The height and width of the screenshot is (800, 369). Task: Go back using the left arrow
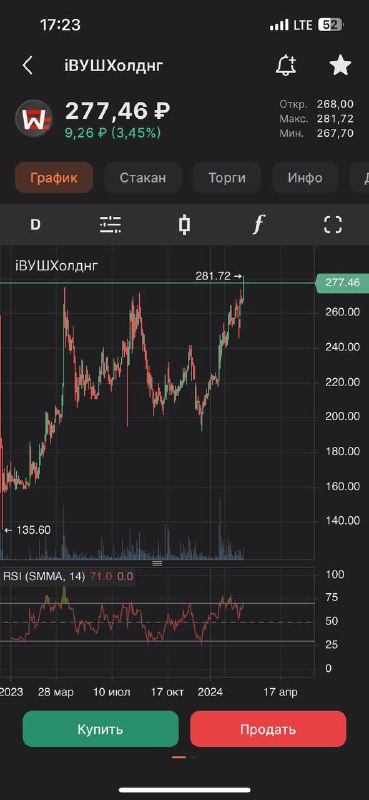28,65
